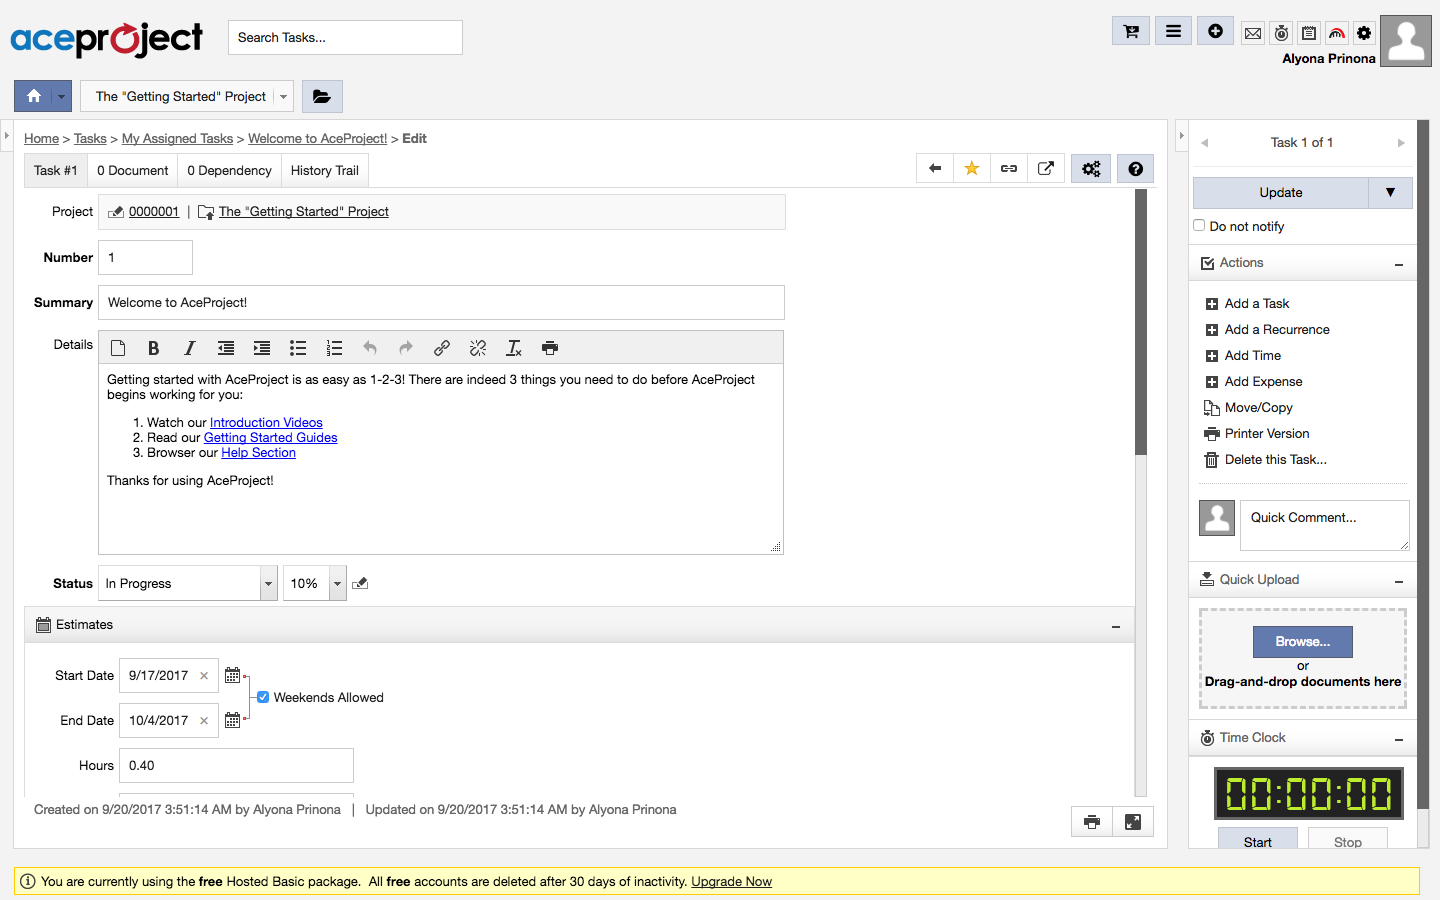Click the unlink icon in editor
This screenshot has height=900, width=1440.
pos(478,348)
